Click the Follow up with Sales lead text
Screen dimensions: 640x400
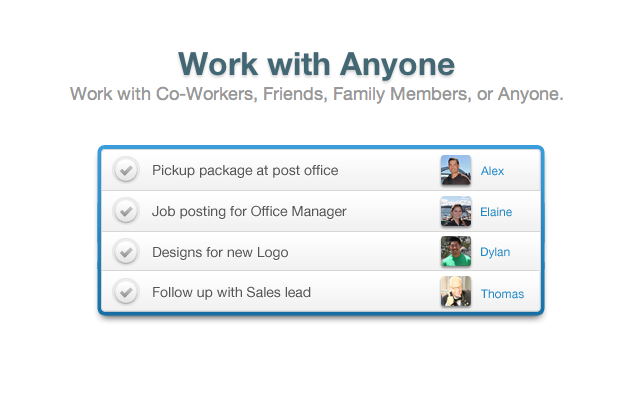pos(231,293)
